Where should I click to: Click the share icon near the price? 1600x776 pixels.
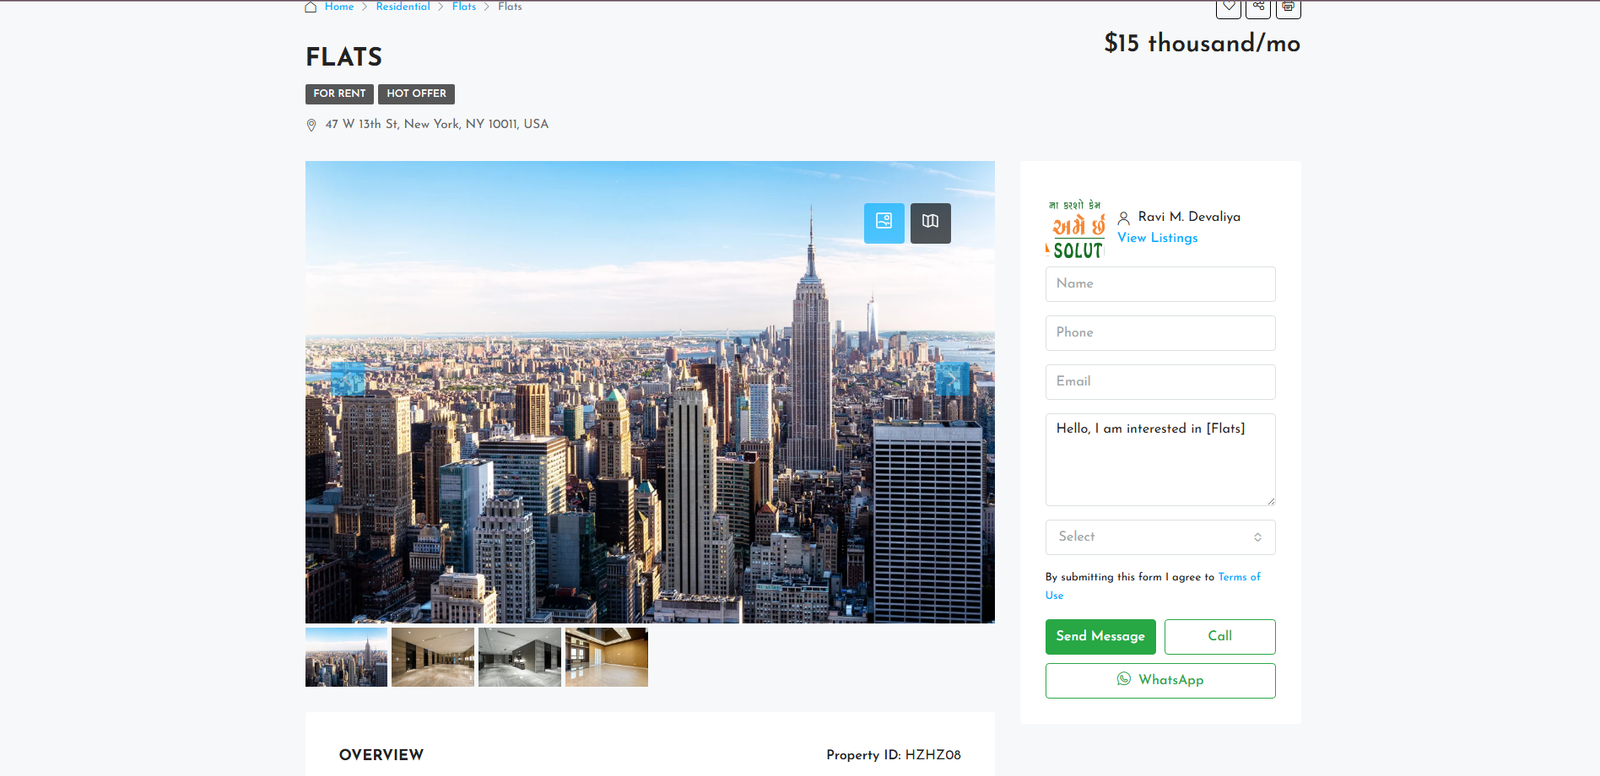(1258, 7)
